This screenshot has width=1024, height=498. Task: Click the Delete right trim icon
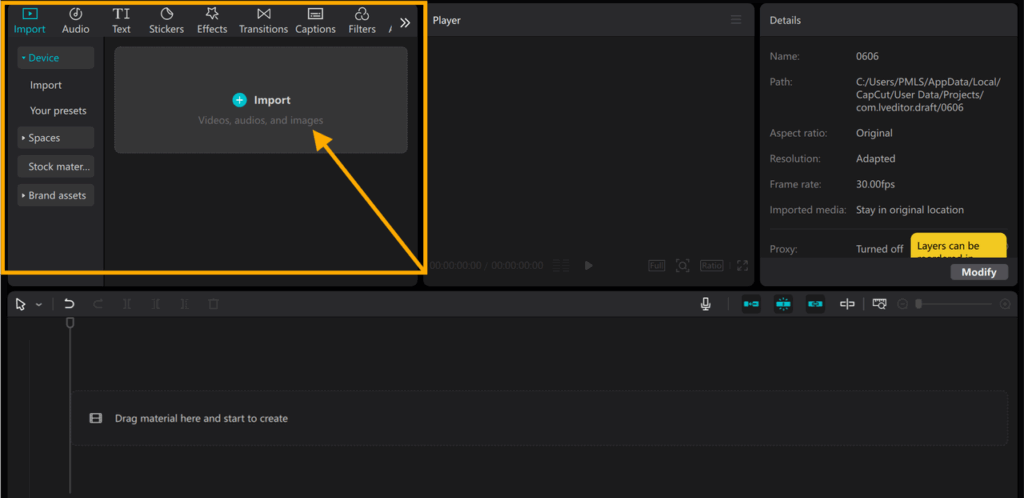184,304
